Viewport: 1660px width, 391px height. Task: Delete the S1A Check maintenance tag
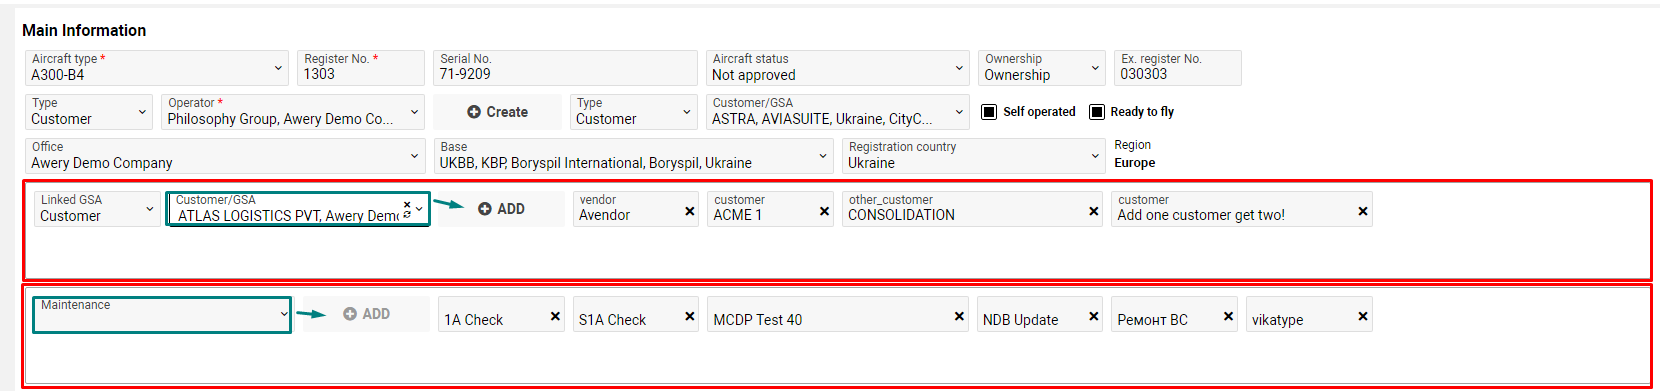(690, 316)
